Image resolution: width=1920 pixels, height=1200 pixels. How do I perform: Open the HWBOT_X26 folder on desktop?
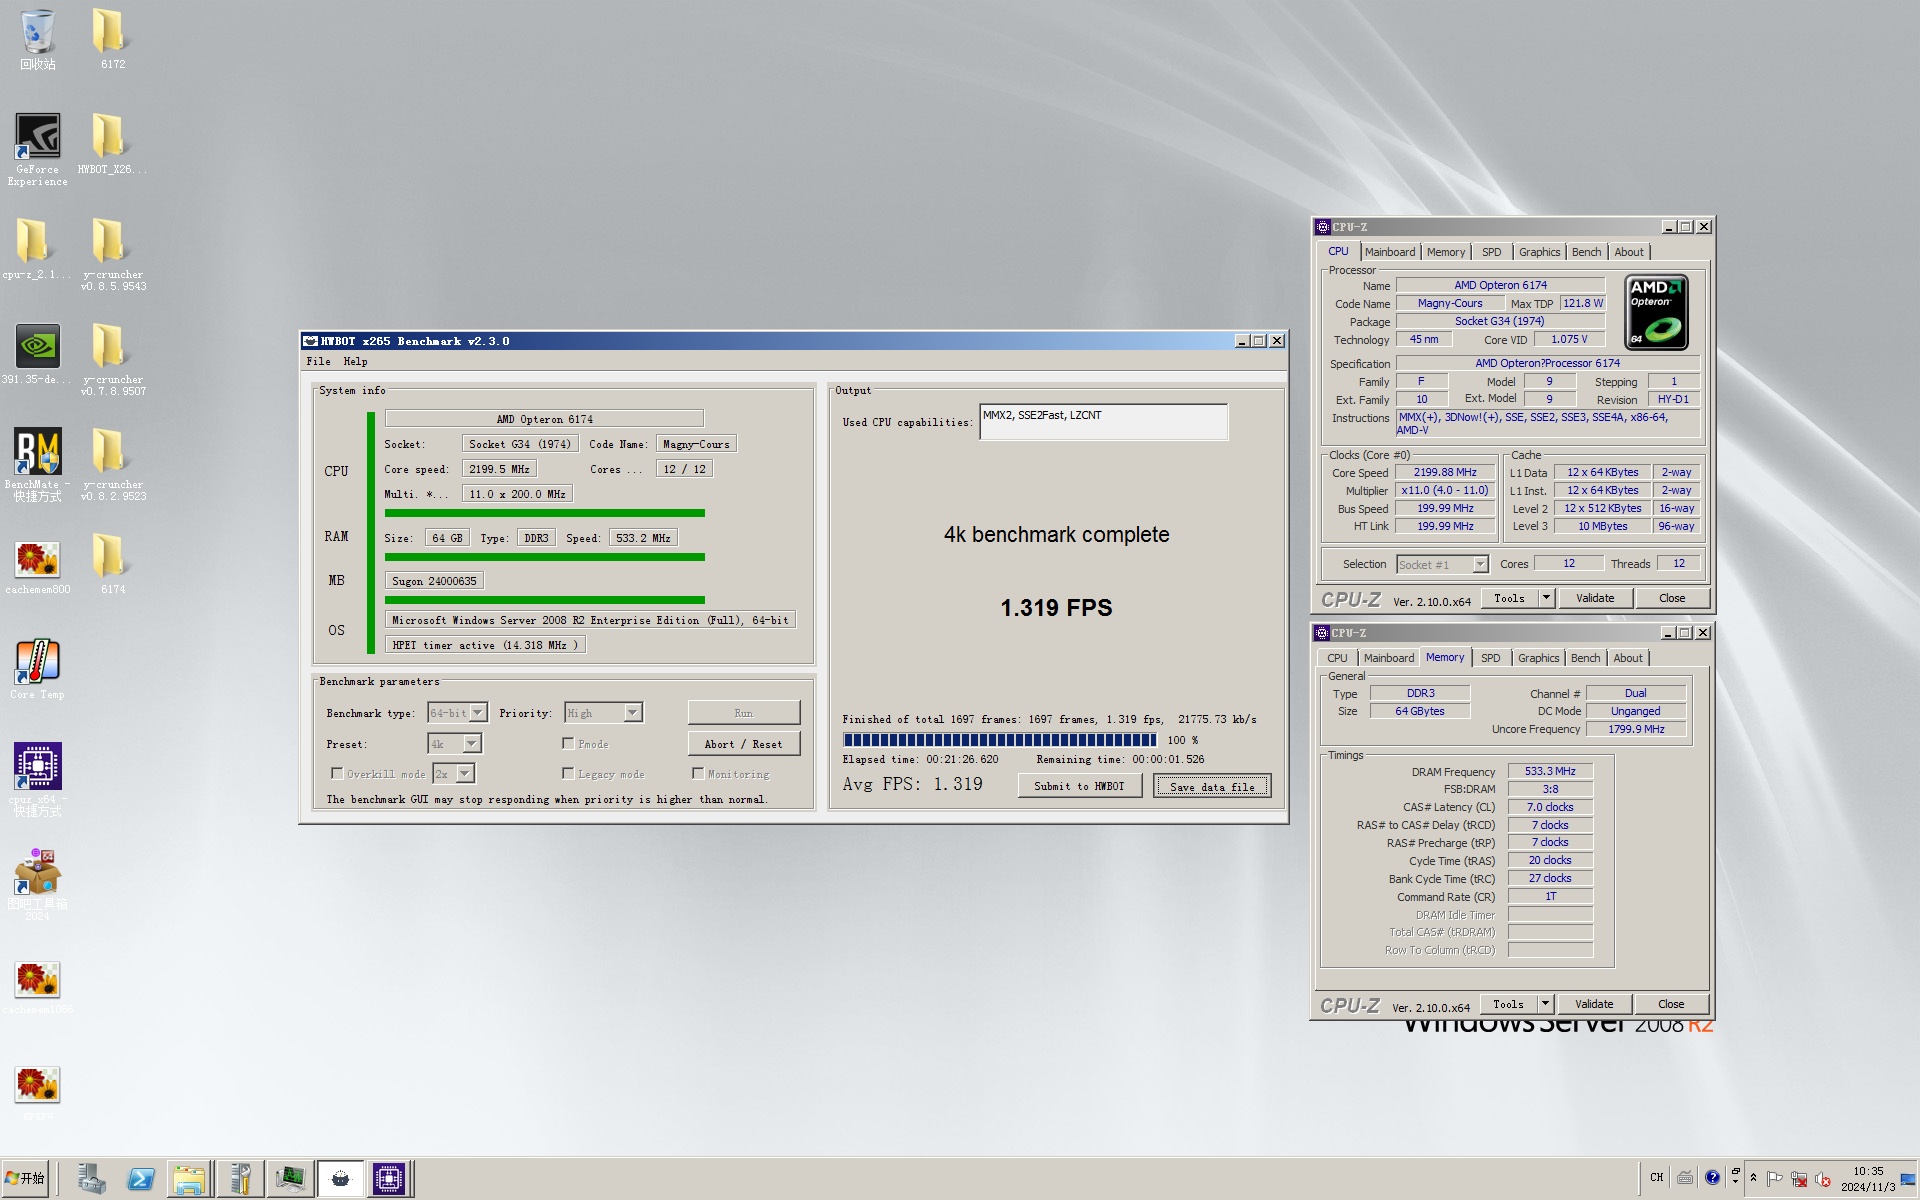tap(112, 145)
